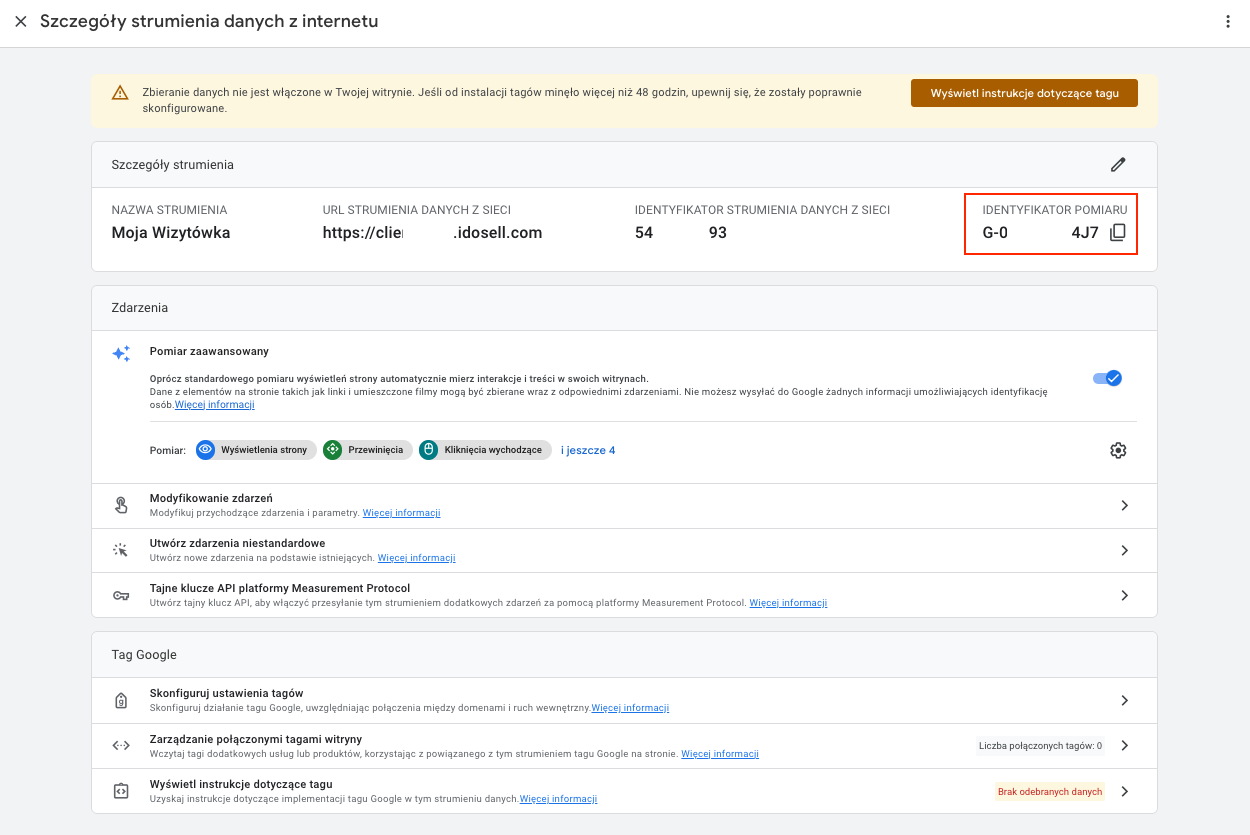Click Wyświetlenia strony chip

(256, 450)
